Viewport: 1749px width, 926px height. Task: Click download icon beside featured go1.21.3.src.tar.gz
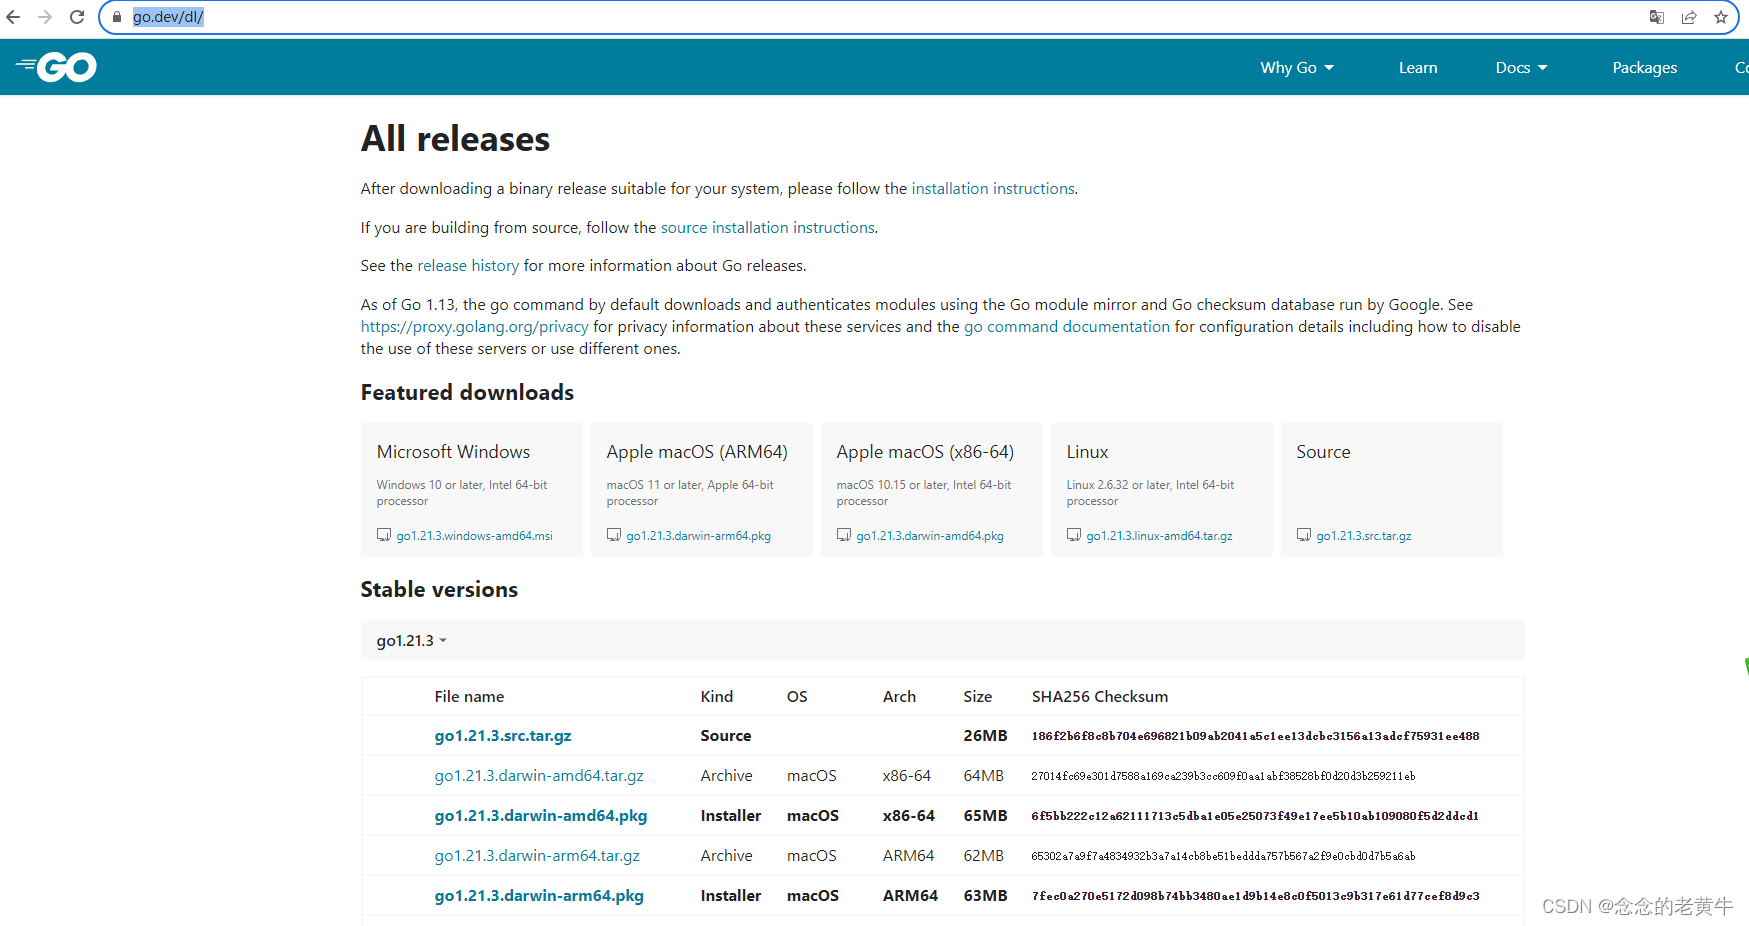point(1304,535)
